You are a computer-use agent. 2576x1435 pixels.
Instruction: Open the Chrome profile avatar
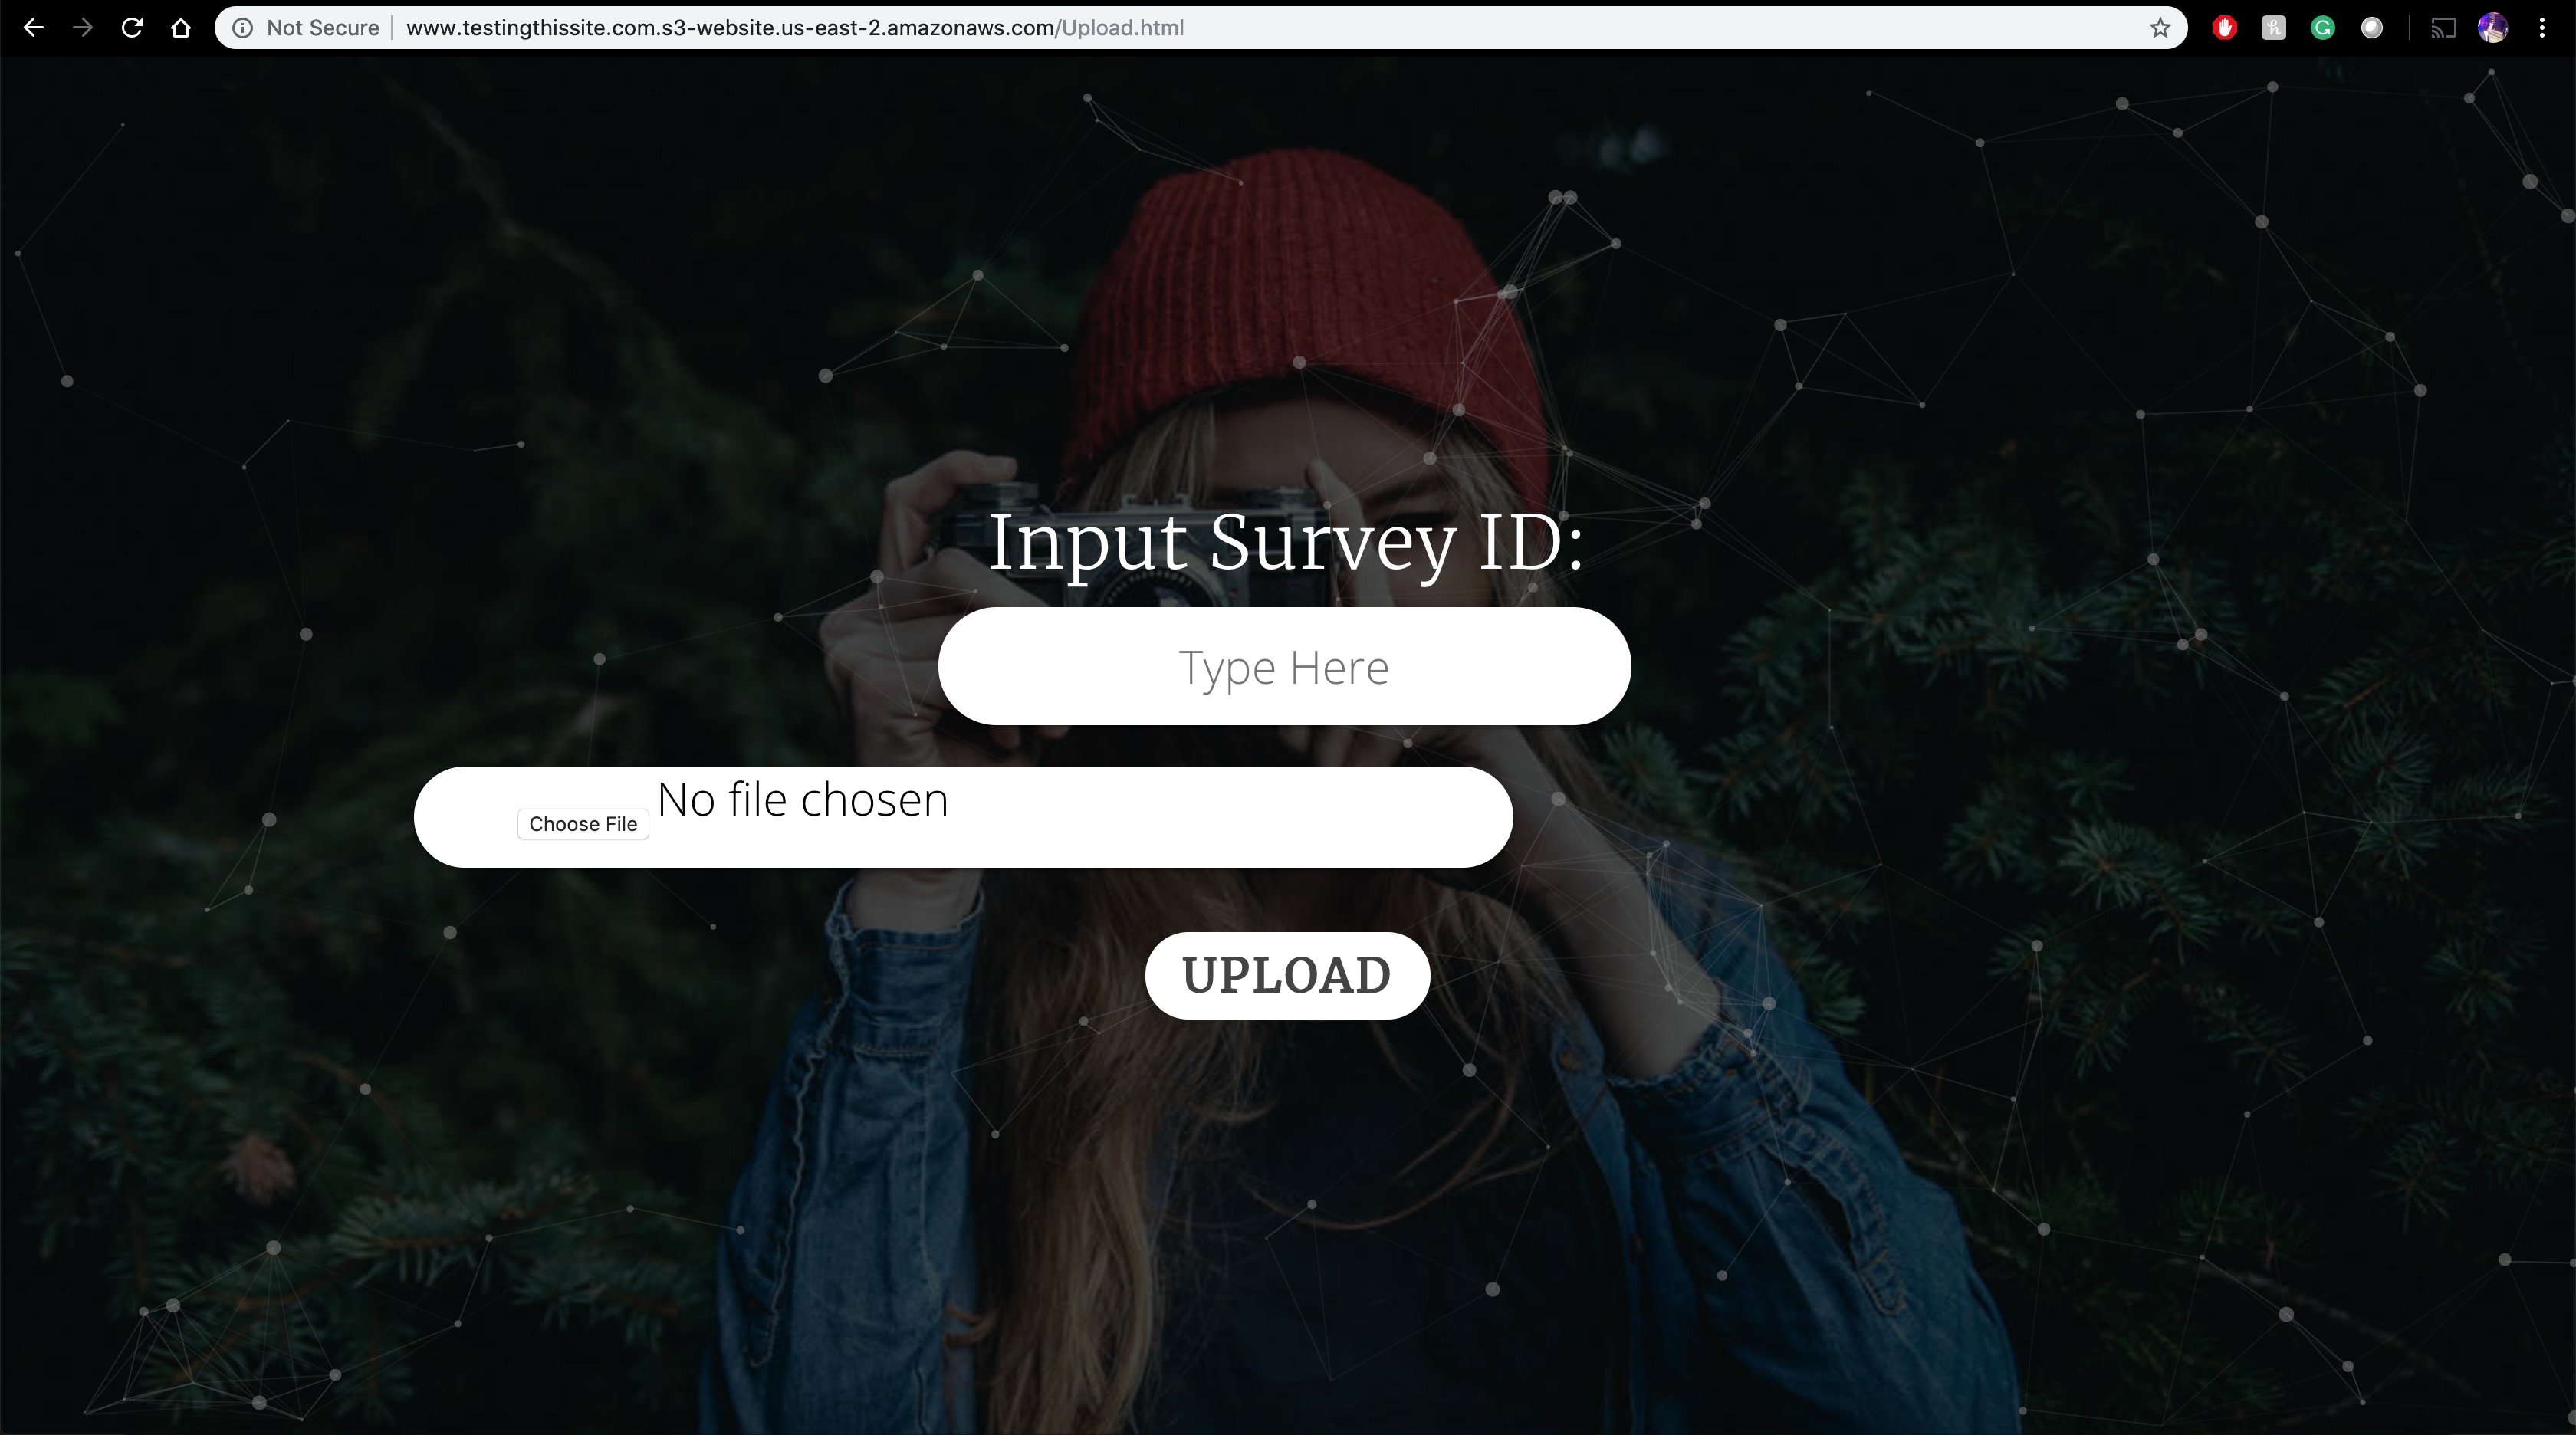(x=2493, y=28)
